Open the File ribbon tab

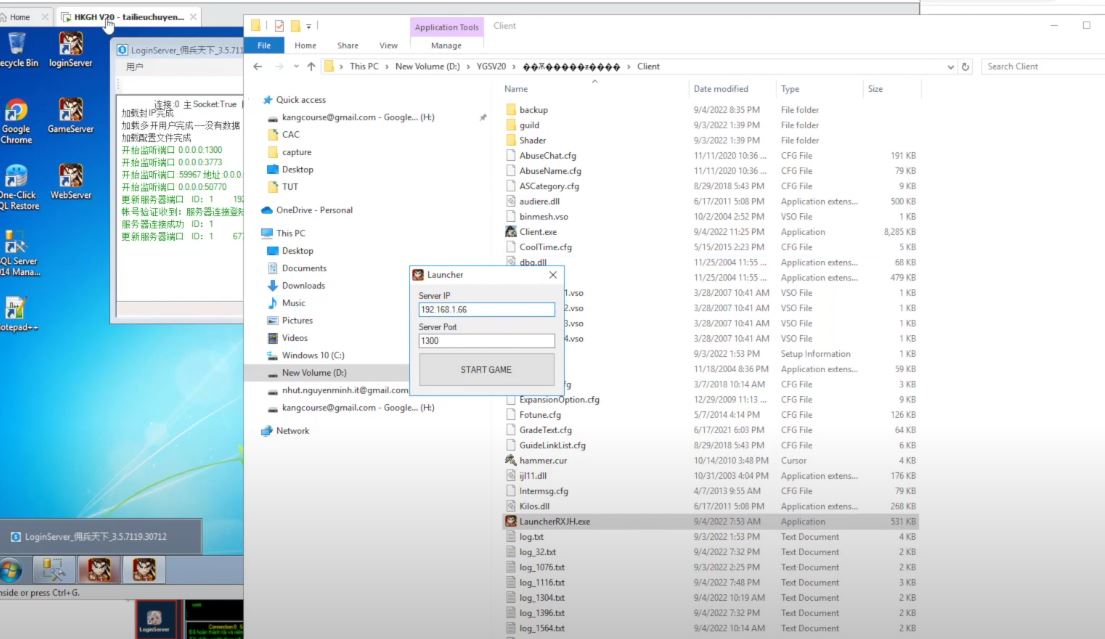click(x=264, y=45)
